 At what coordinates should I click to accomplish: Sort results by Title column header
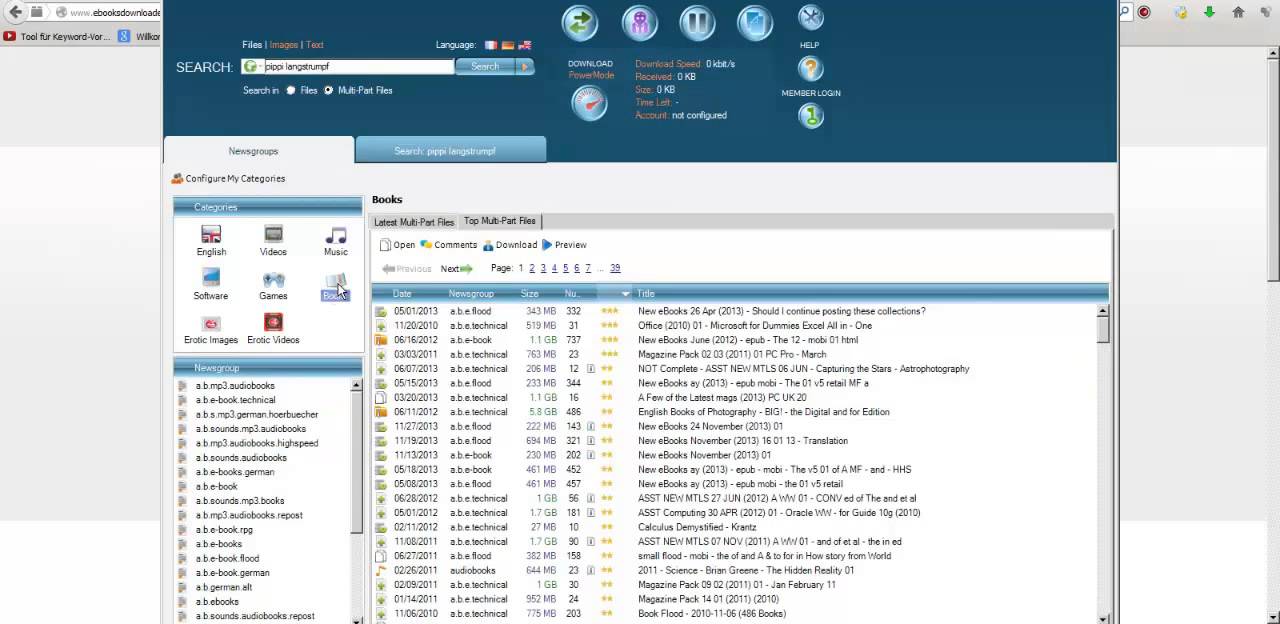point(646,294)
